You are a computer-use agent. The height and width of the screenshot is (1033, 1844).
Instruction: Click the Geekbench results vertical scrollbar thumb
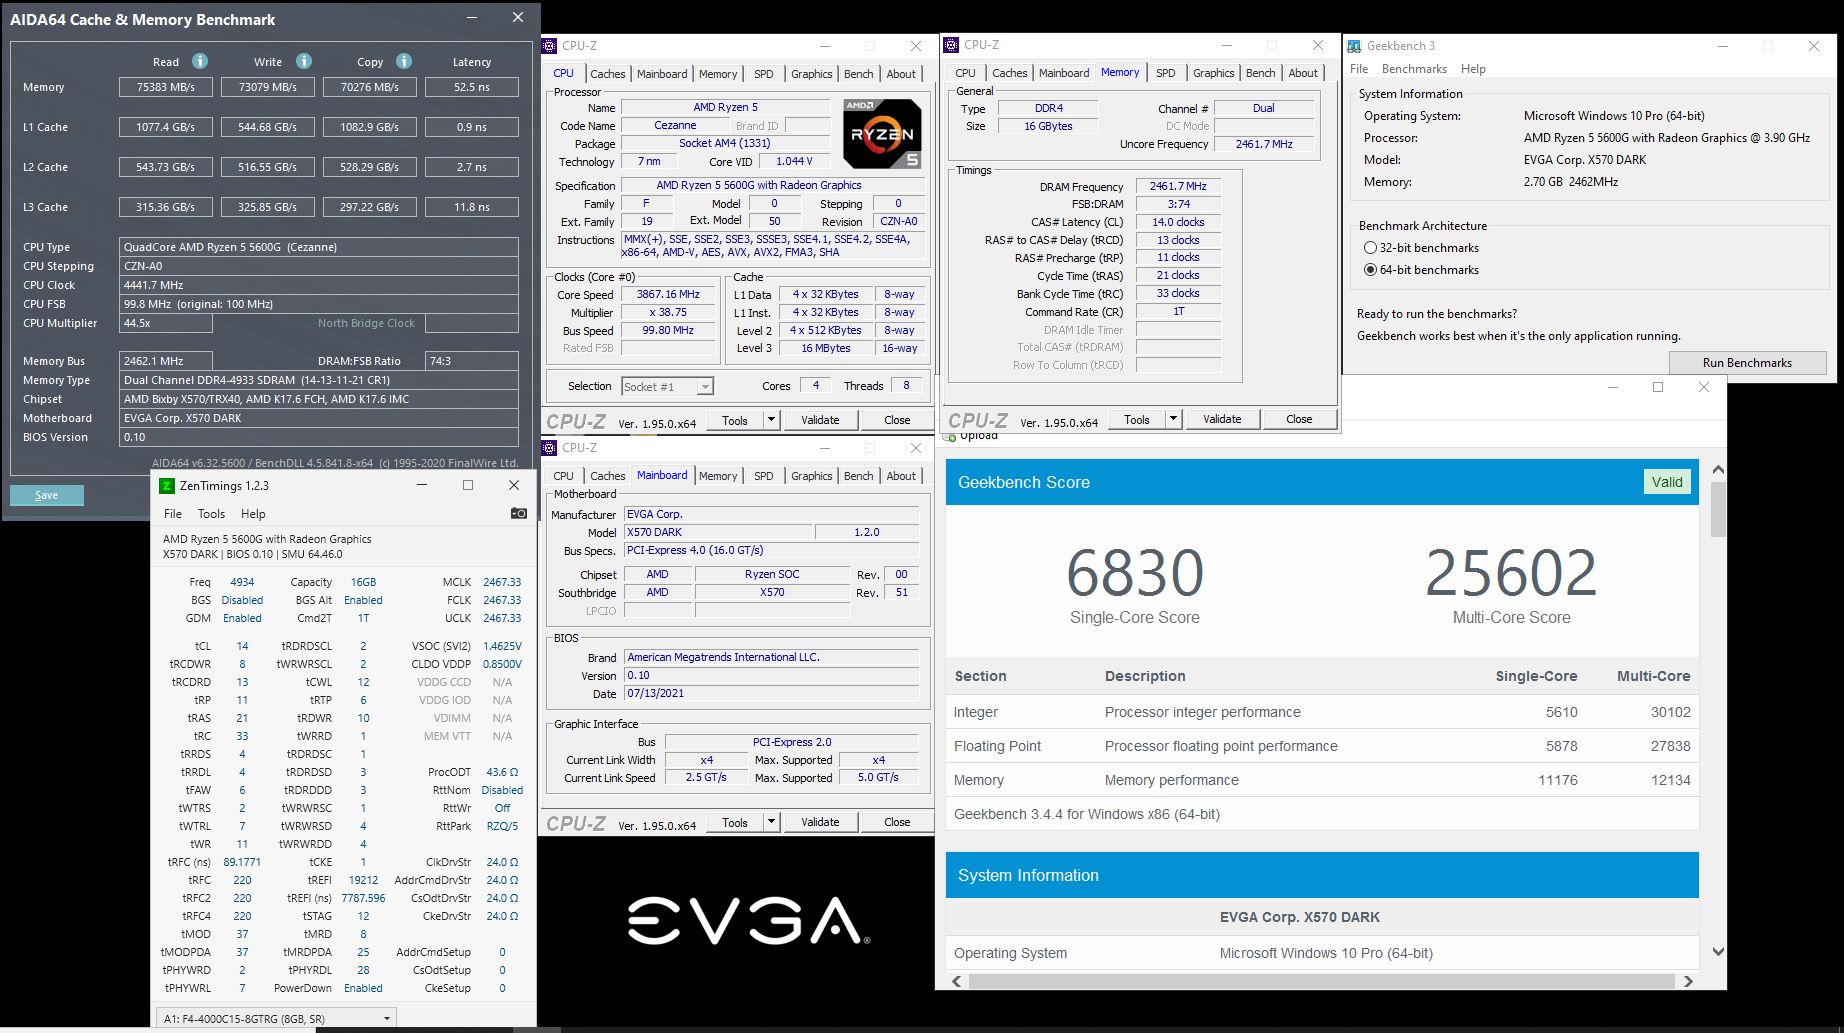point(1718,510)
